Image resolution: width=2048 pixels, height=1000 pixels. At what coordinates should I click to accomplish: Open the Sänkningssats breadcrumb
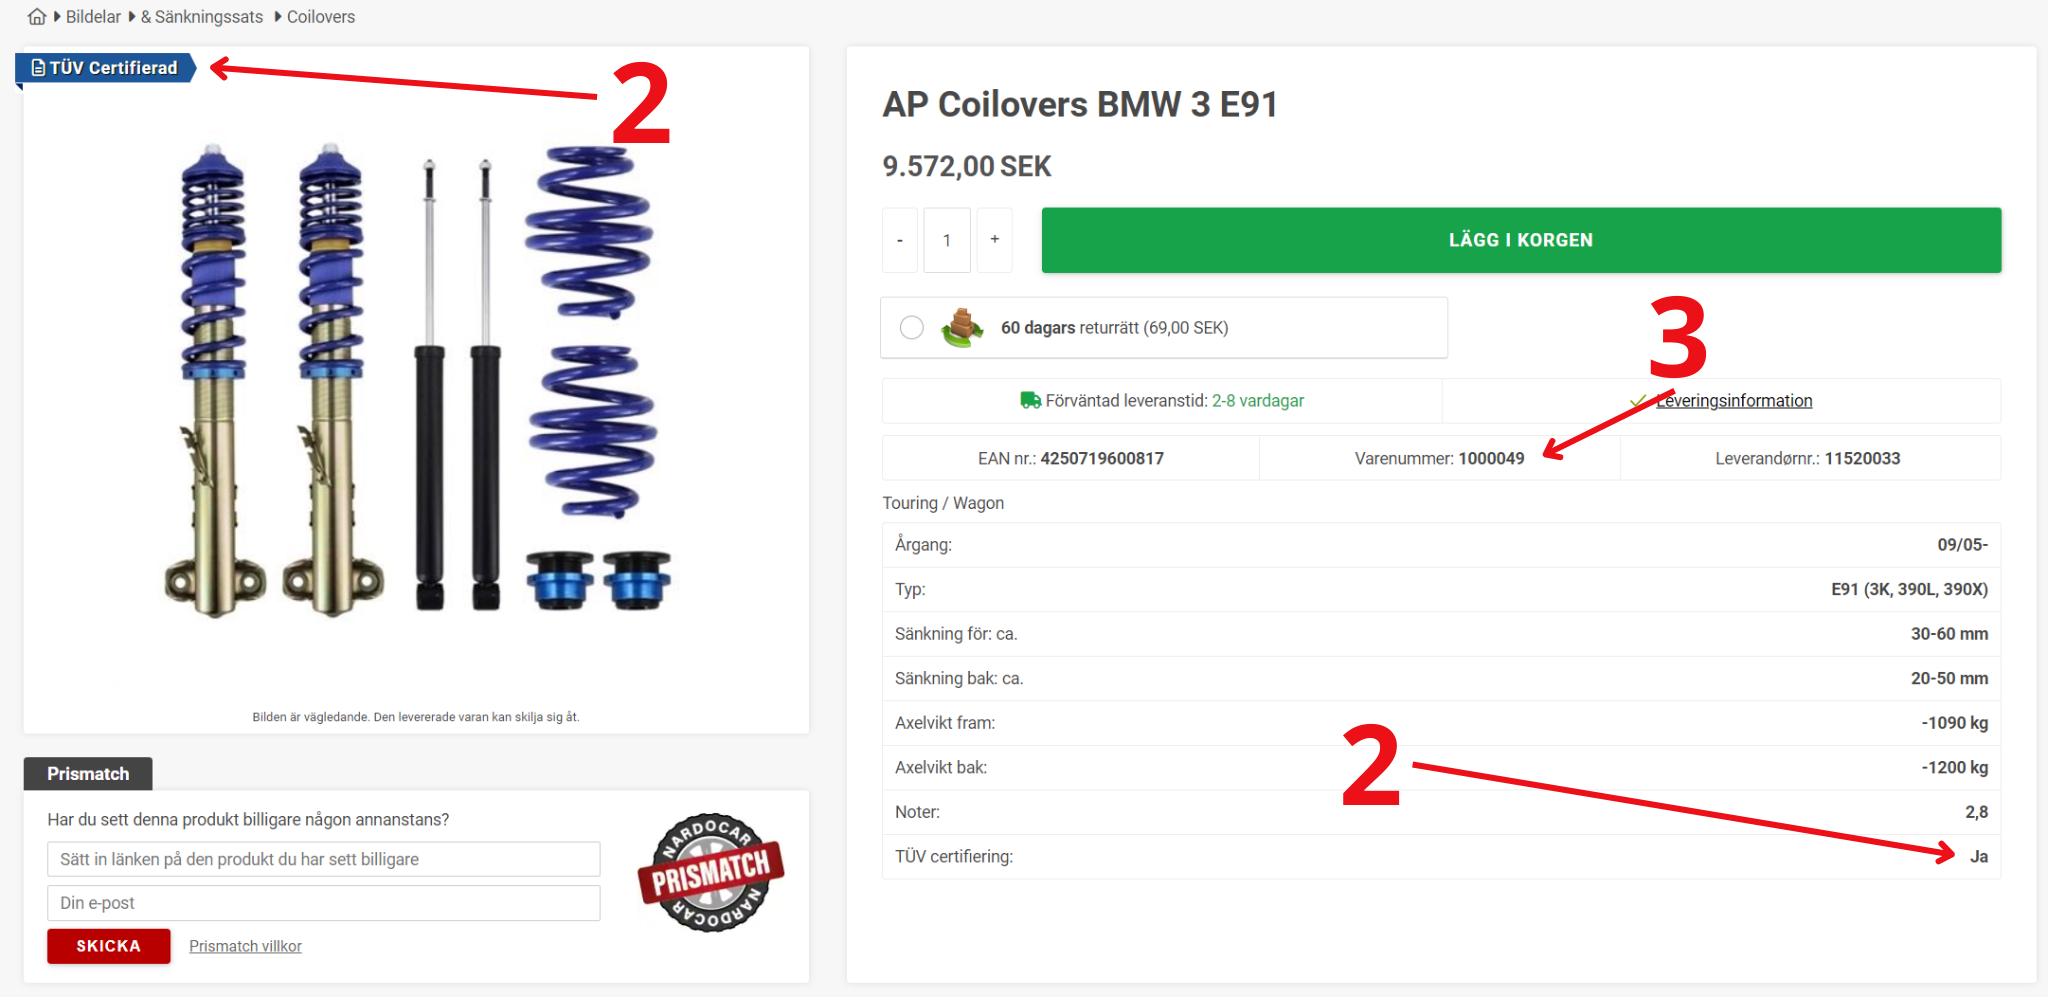[x=202, y=17]
